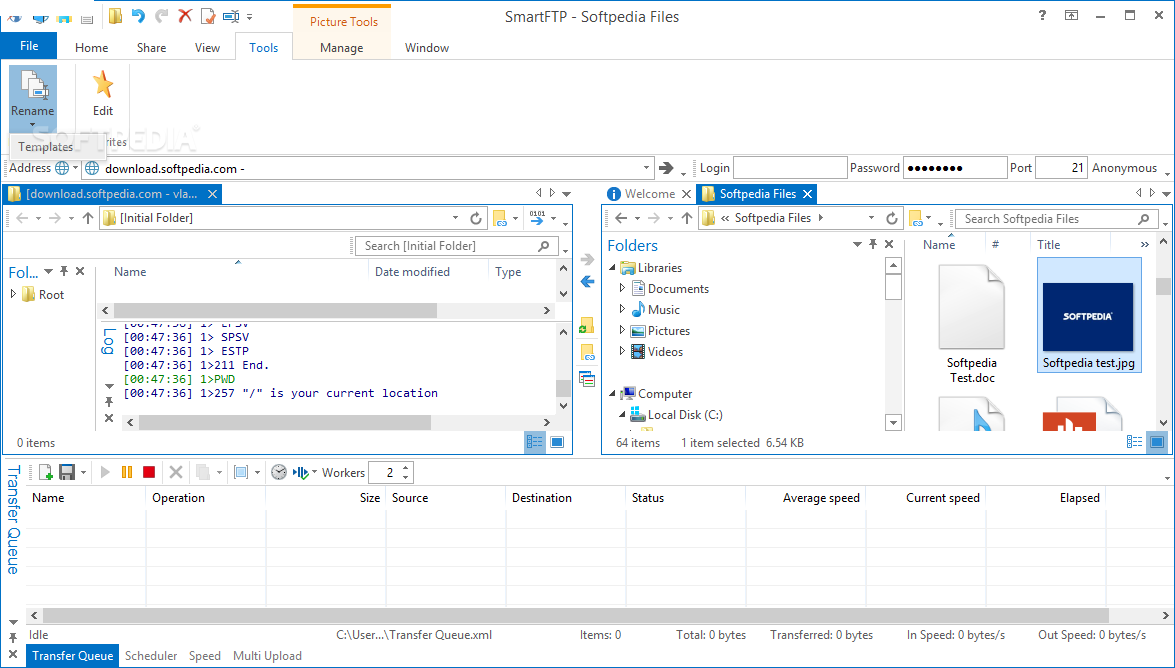
Task: Pause the transfer queue
Action: pos(127,472)
